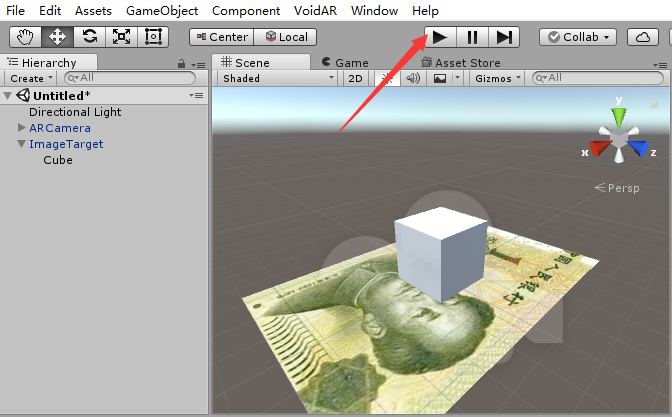
Task: Pause the game preview
Action: [472, 37]
